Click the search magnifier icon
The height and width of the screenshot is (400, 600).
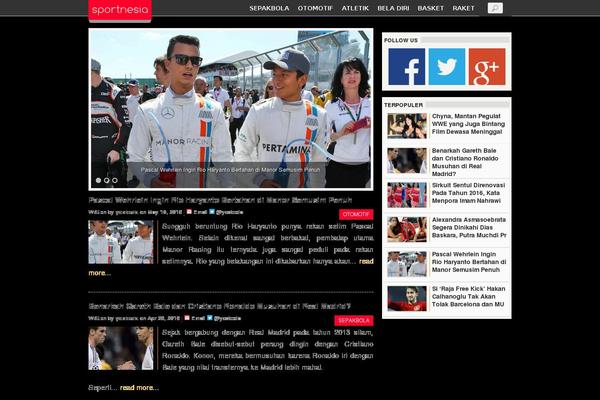pyautogui.click(x=495, y=8)
